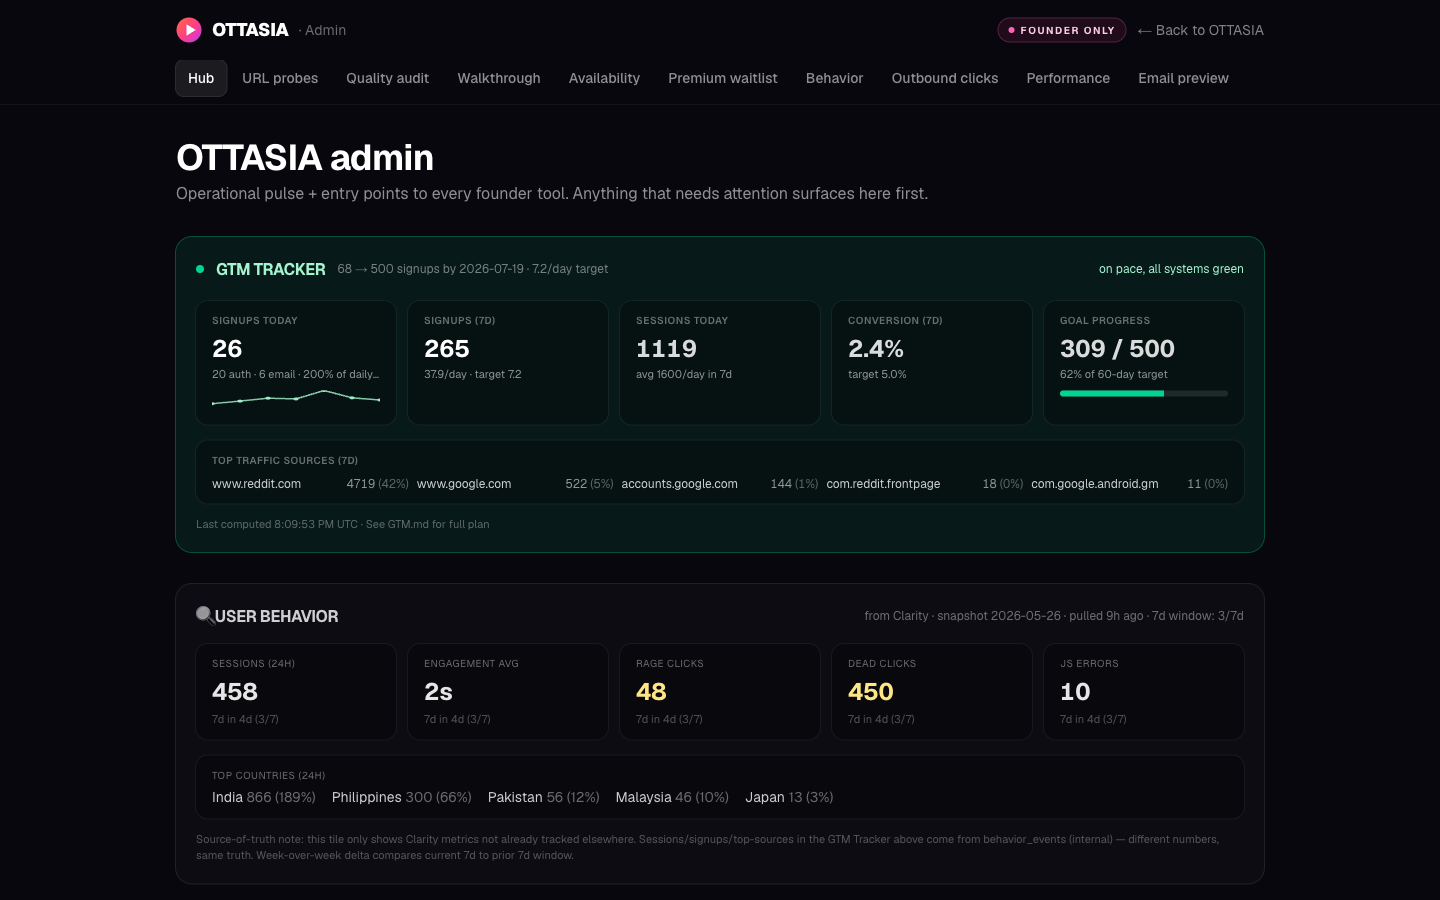This screenshot has height=900, width=1440.
Task: Click the USER BEHAVIOR section heading
Action: [277, 616]
